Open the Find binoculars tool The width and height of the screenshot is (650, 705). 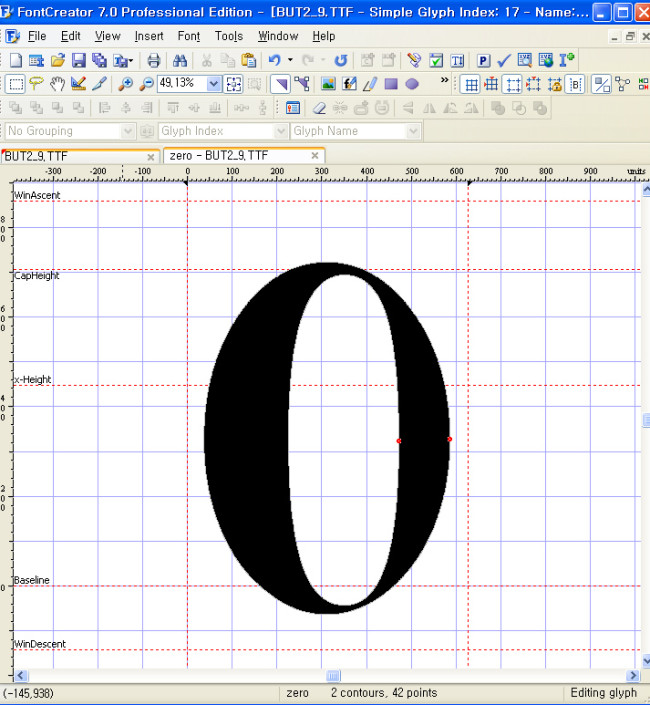point(180,60)
